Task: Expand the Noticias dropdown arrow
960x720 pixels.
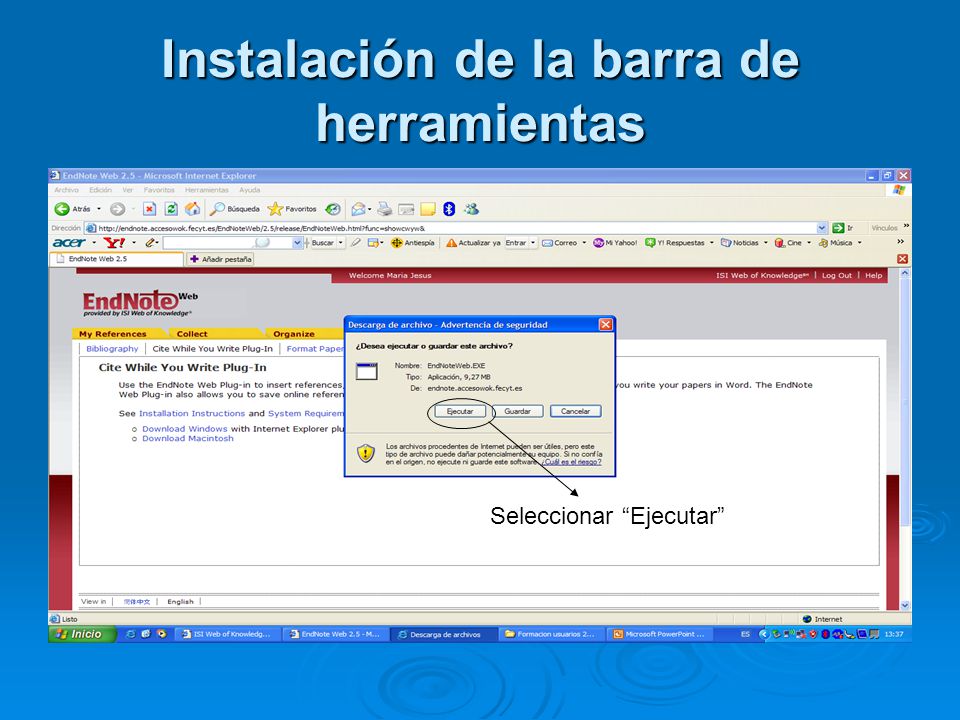Action: 765,243
